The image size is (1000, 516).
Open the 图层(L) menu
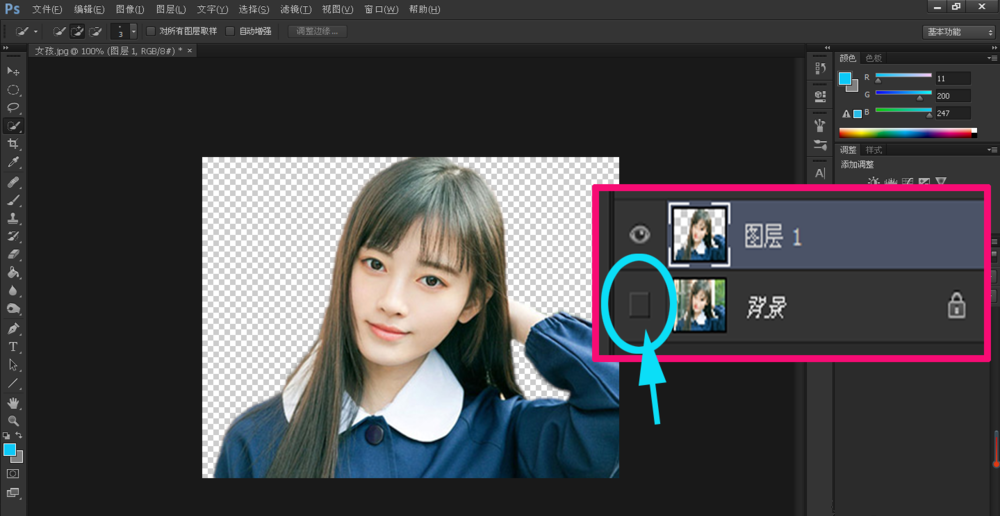point(171,10)
